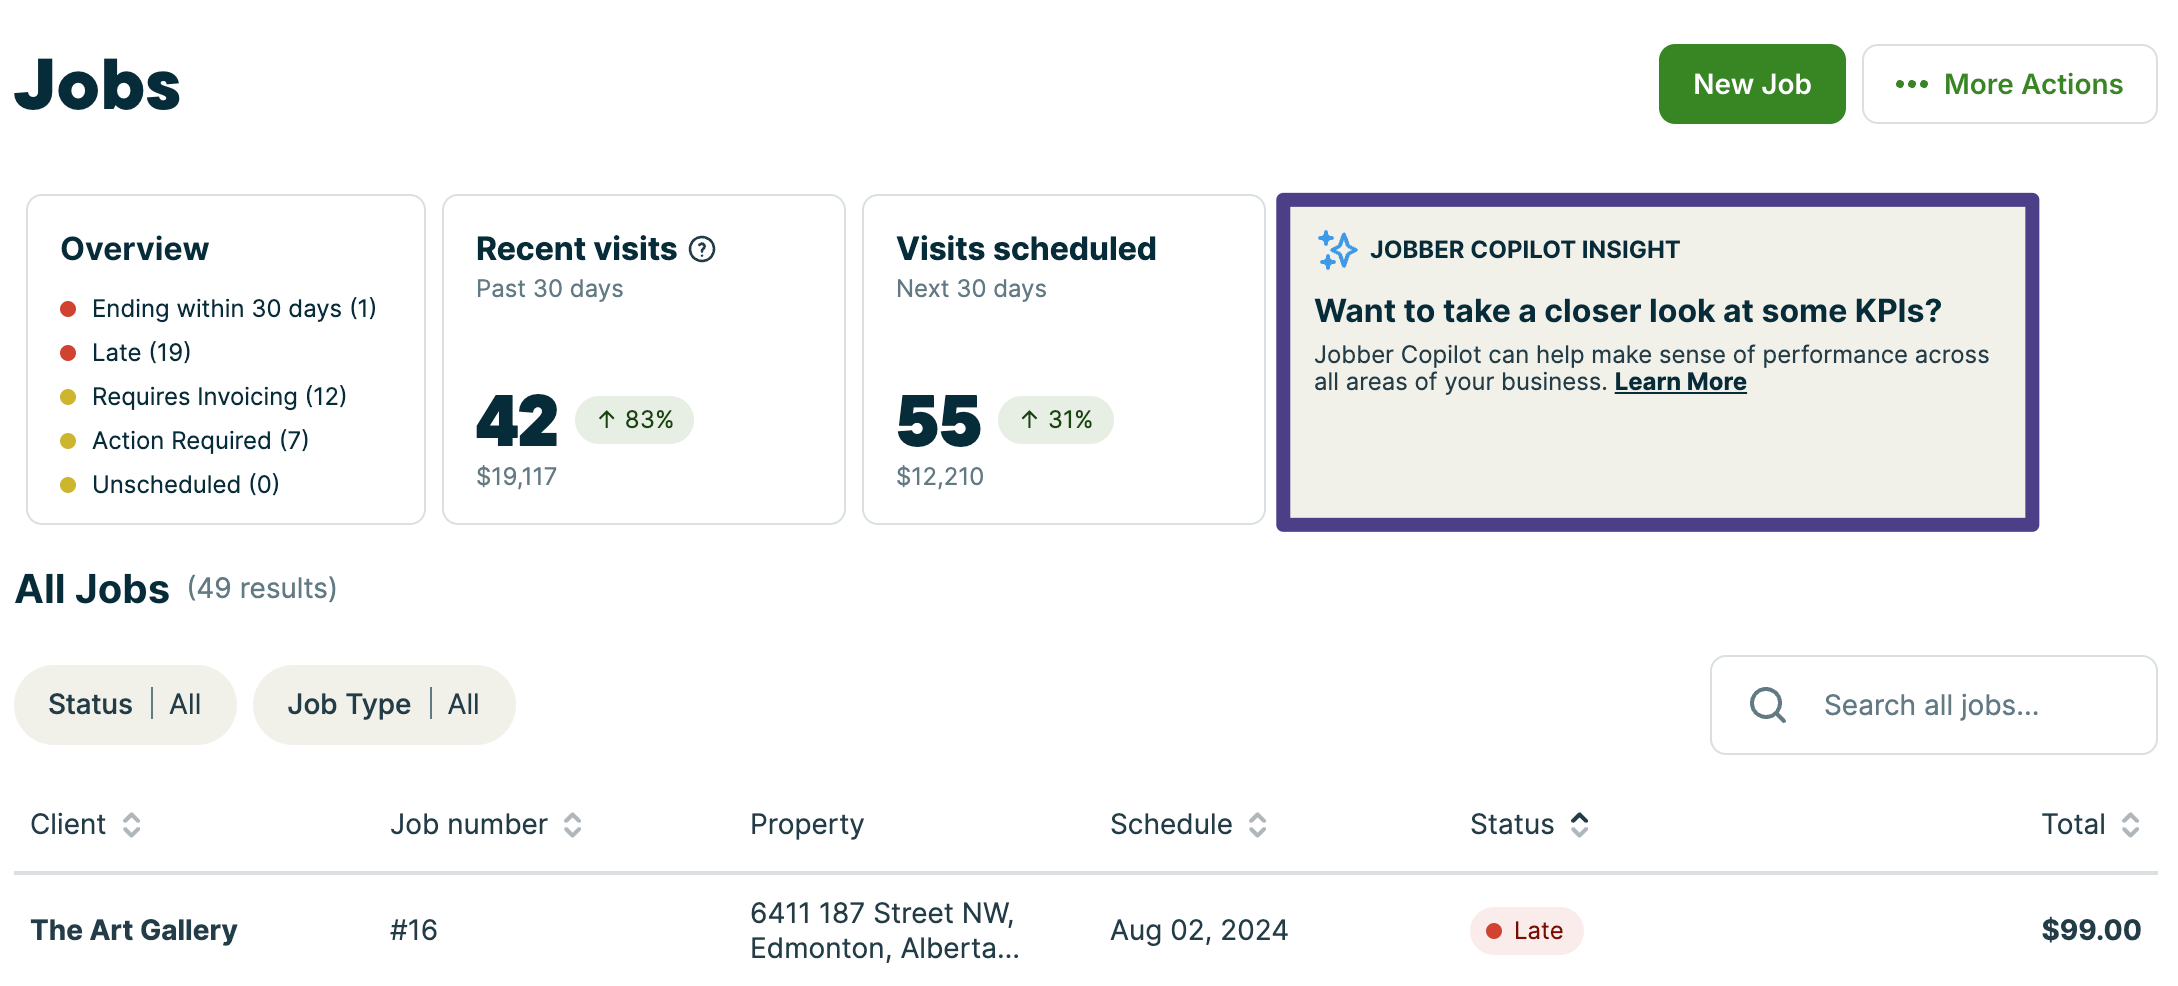The width and height of the screenshot is (2178, 986).
Task: Click the yellow dot beside Requires Invoicing
Action: tap(68, 396)
